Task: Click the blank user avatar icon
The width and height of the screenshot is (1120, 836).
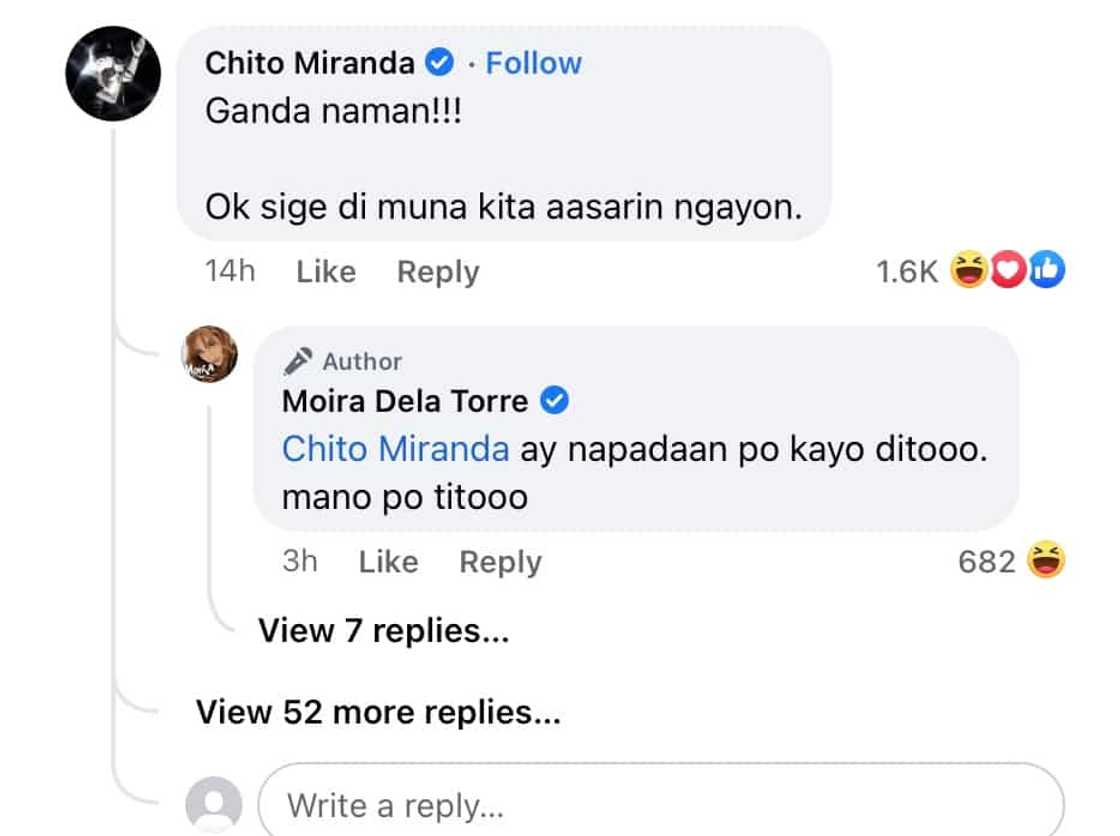Action: pos(213,804)
